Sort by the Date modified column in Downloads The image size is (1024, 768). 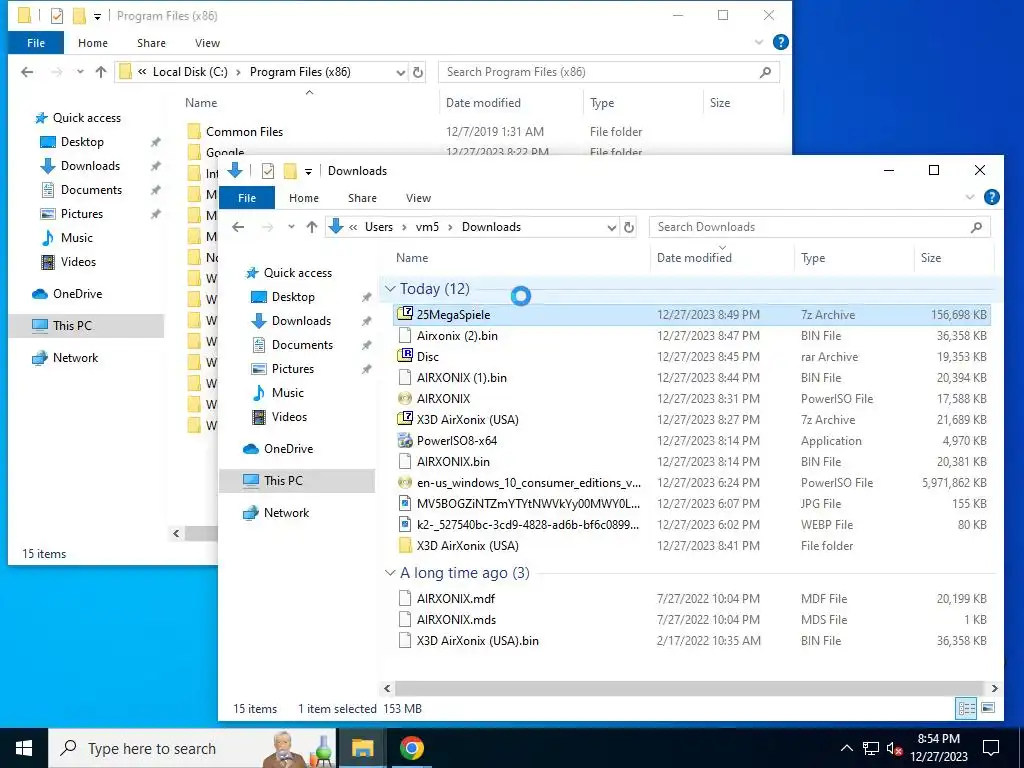[694, 258]
